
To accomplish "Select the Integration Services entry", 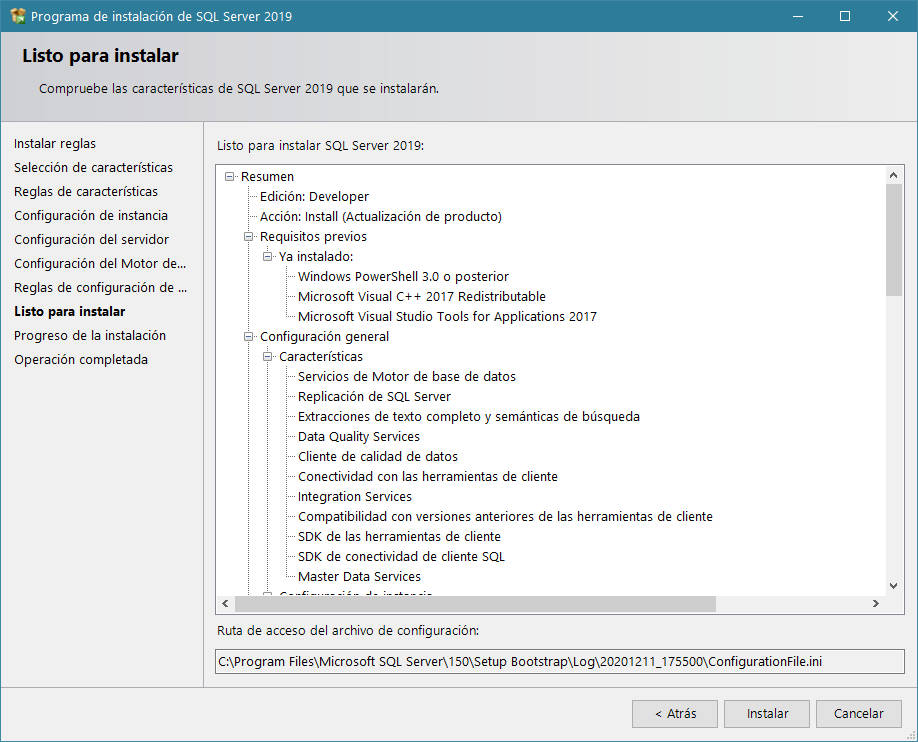I will pyautogui.click(x=353, y=497).
